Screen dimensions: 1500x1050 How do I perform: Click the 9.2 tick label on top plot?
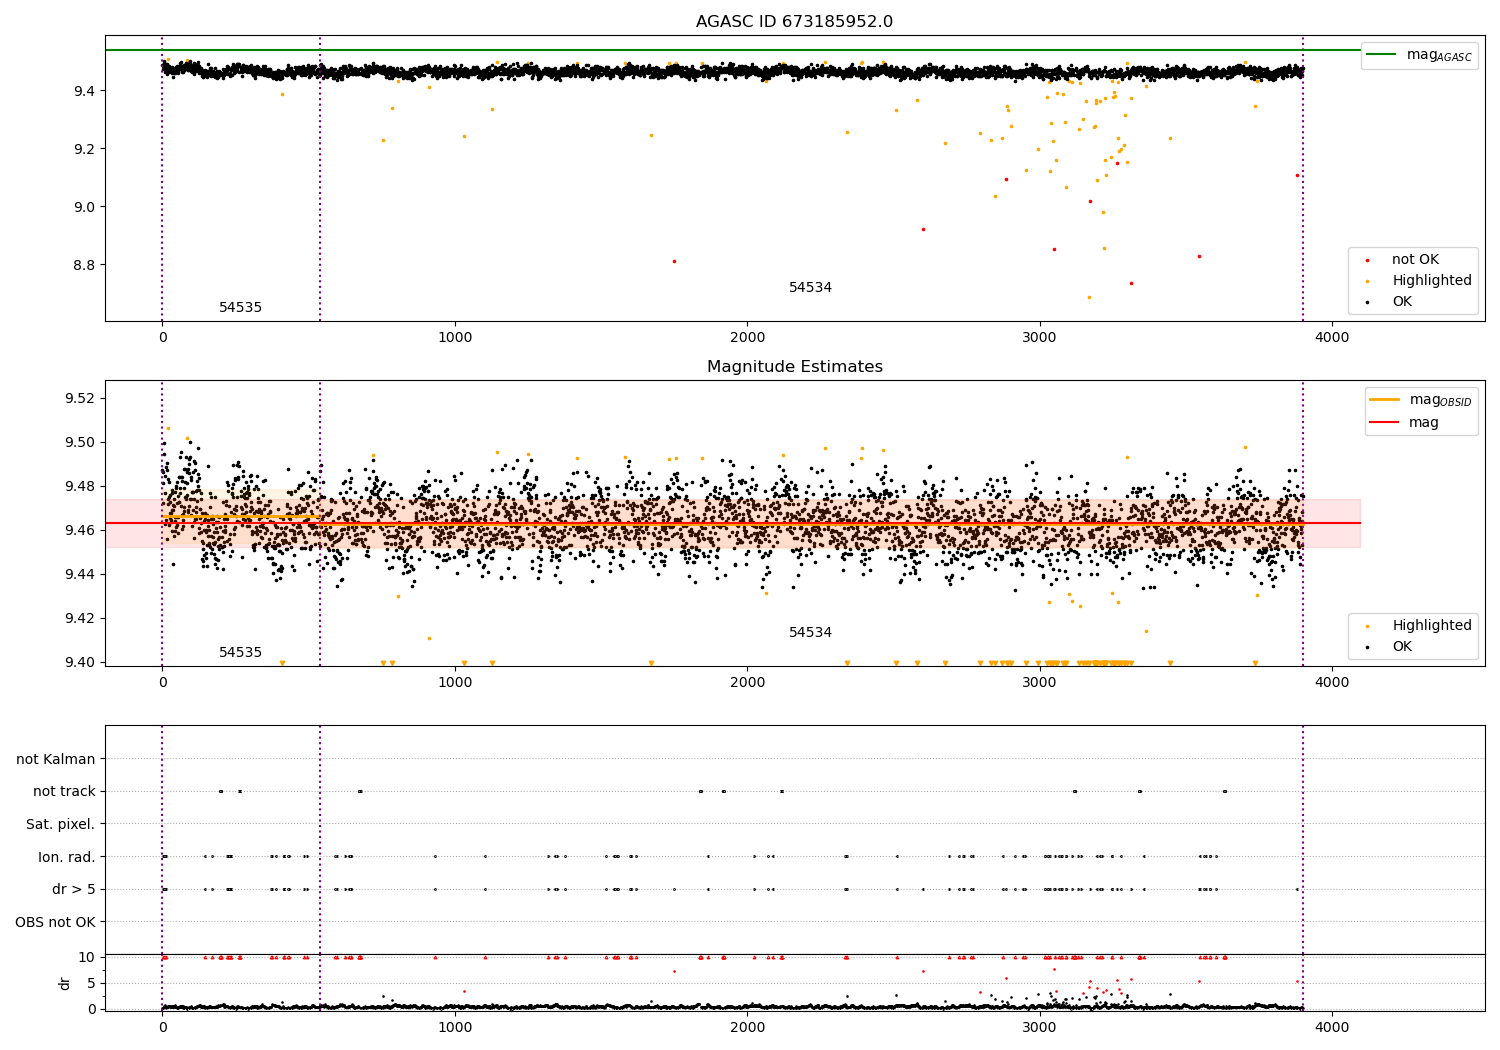pos(83,149)
